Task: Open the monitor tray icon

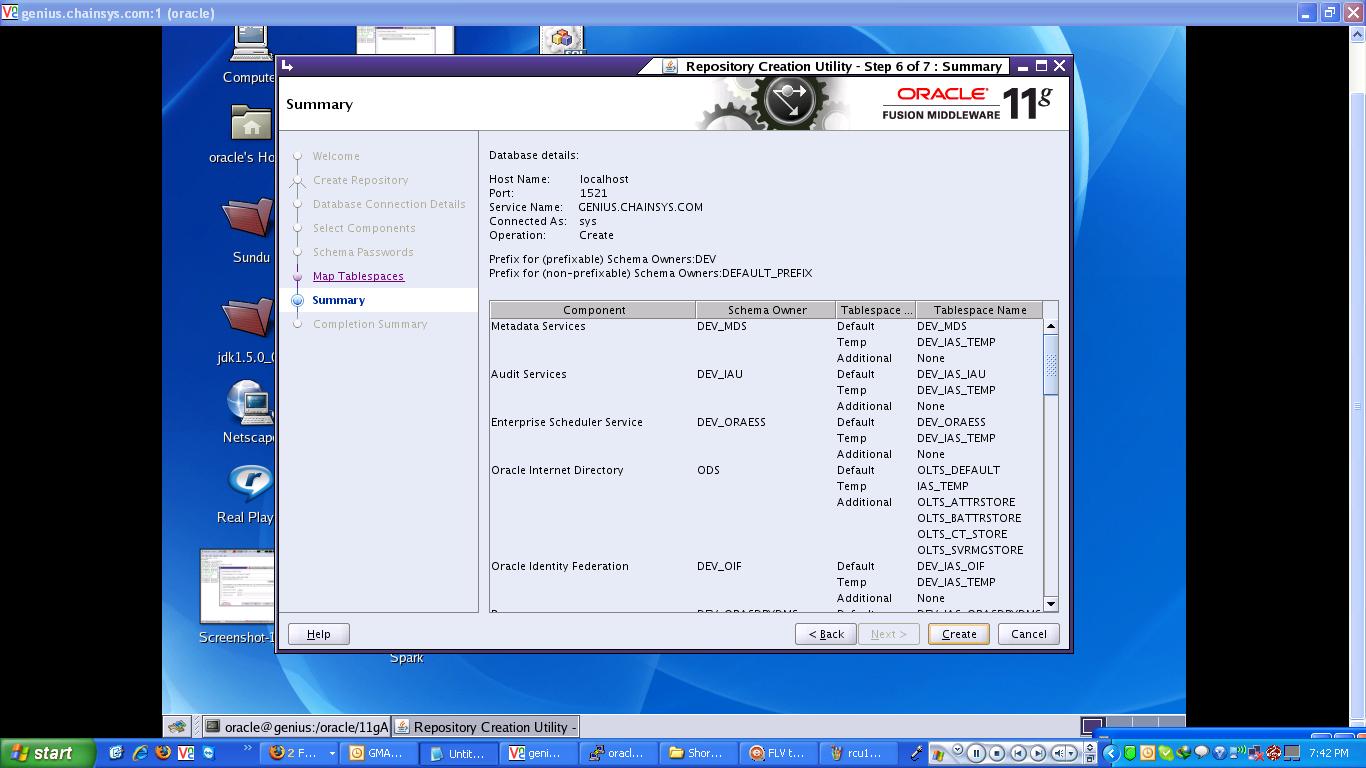Action: pos(1291,753)
